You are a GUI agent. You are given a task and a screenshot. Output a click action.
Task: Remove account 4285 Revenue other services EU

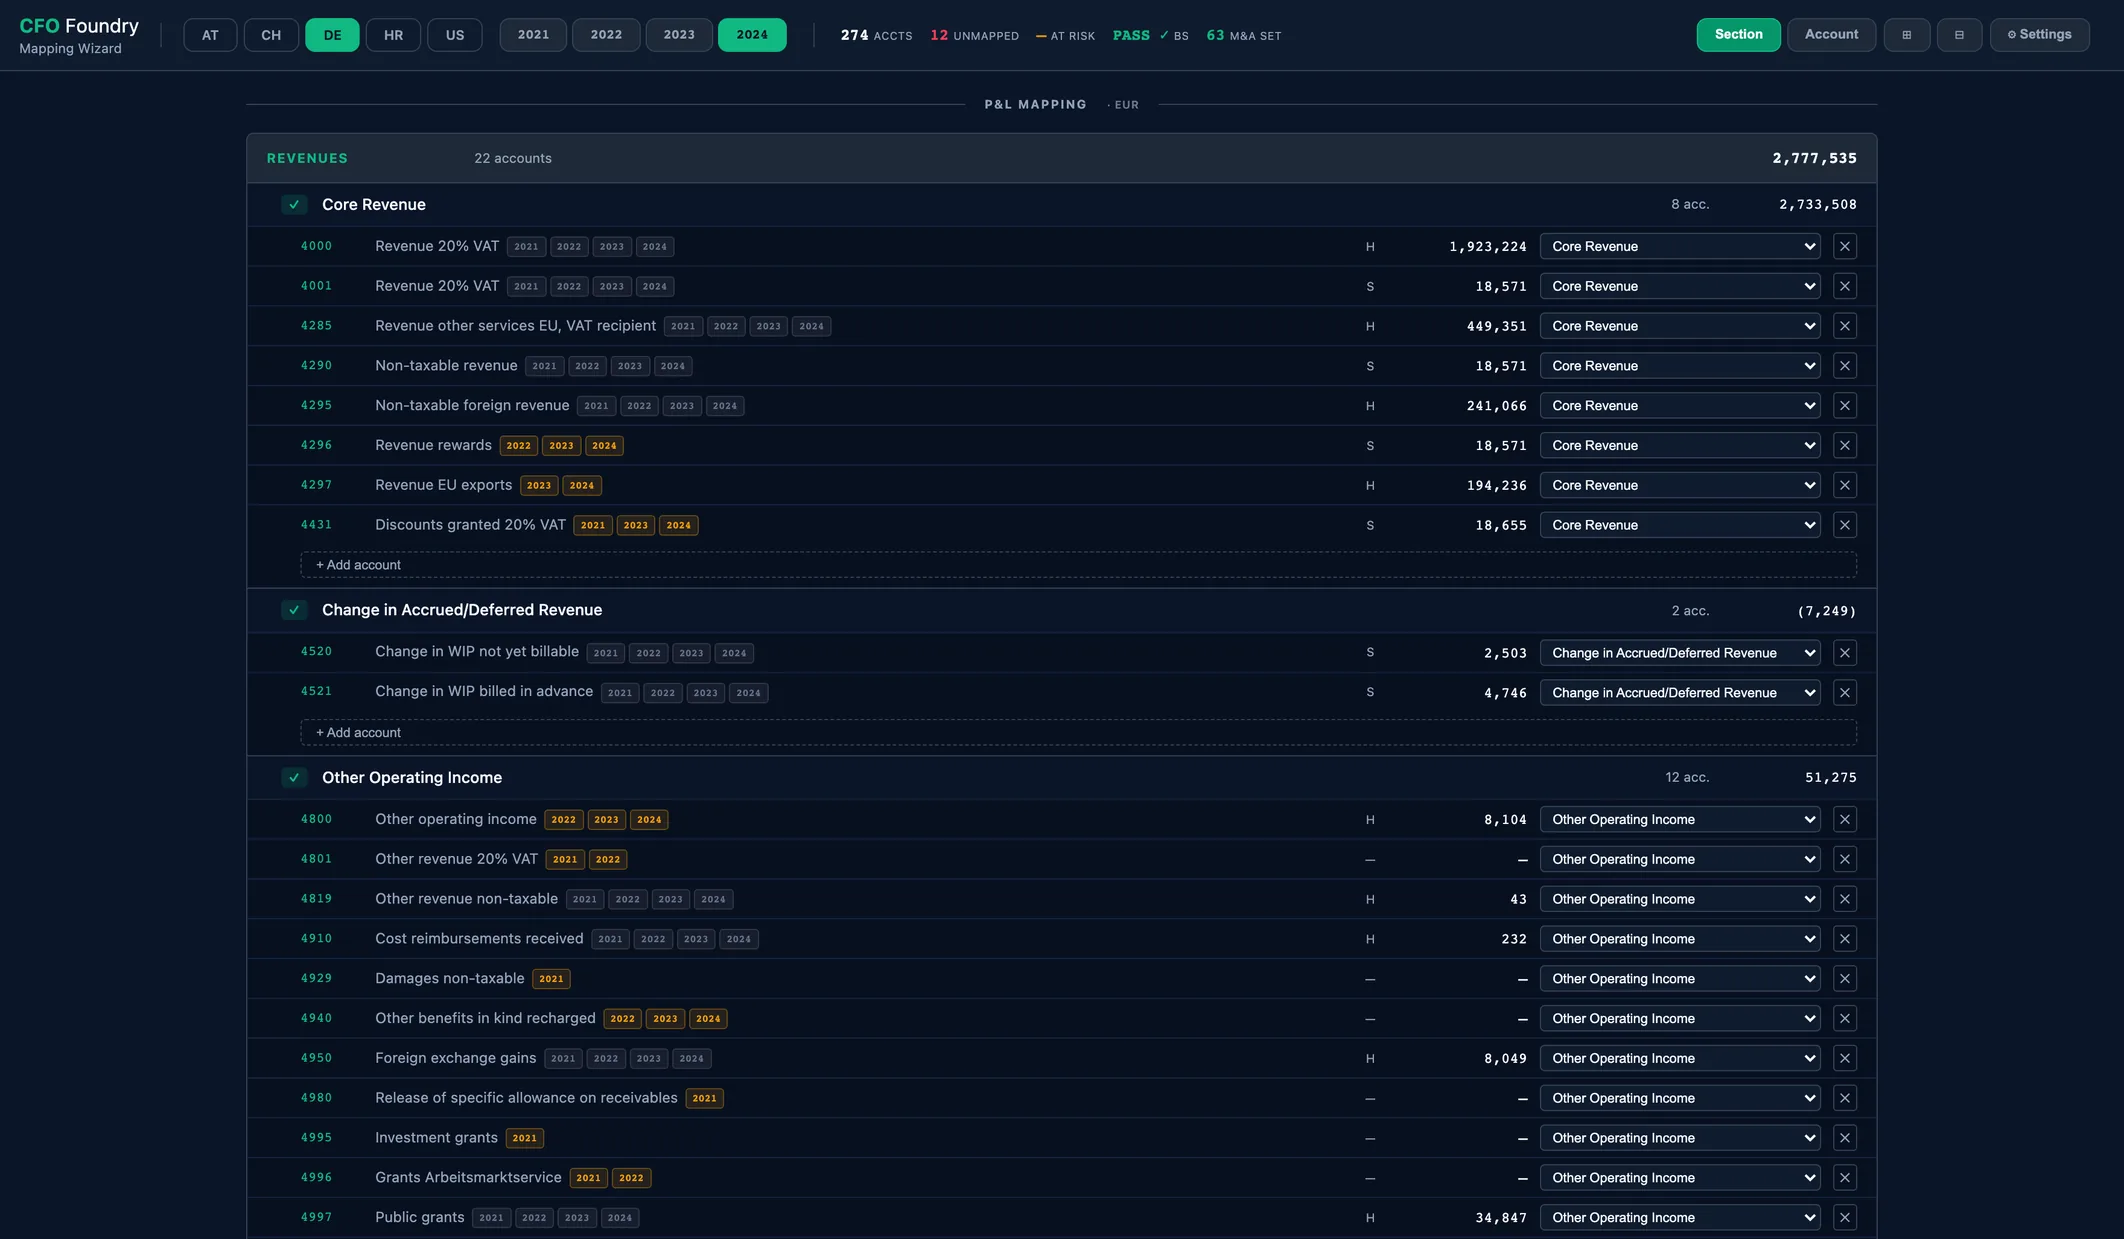coord(1845,326)
